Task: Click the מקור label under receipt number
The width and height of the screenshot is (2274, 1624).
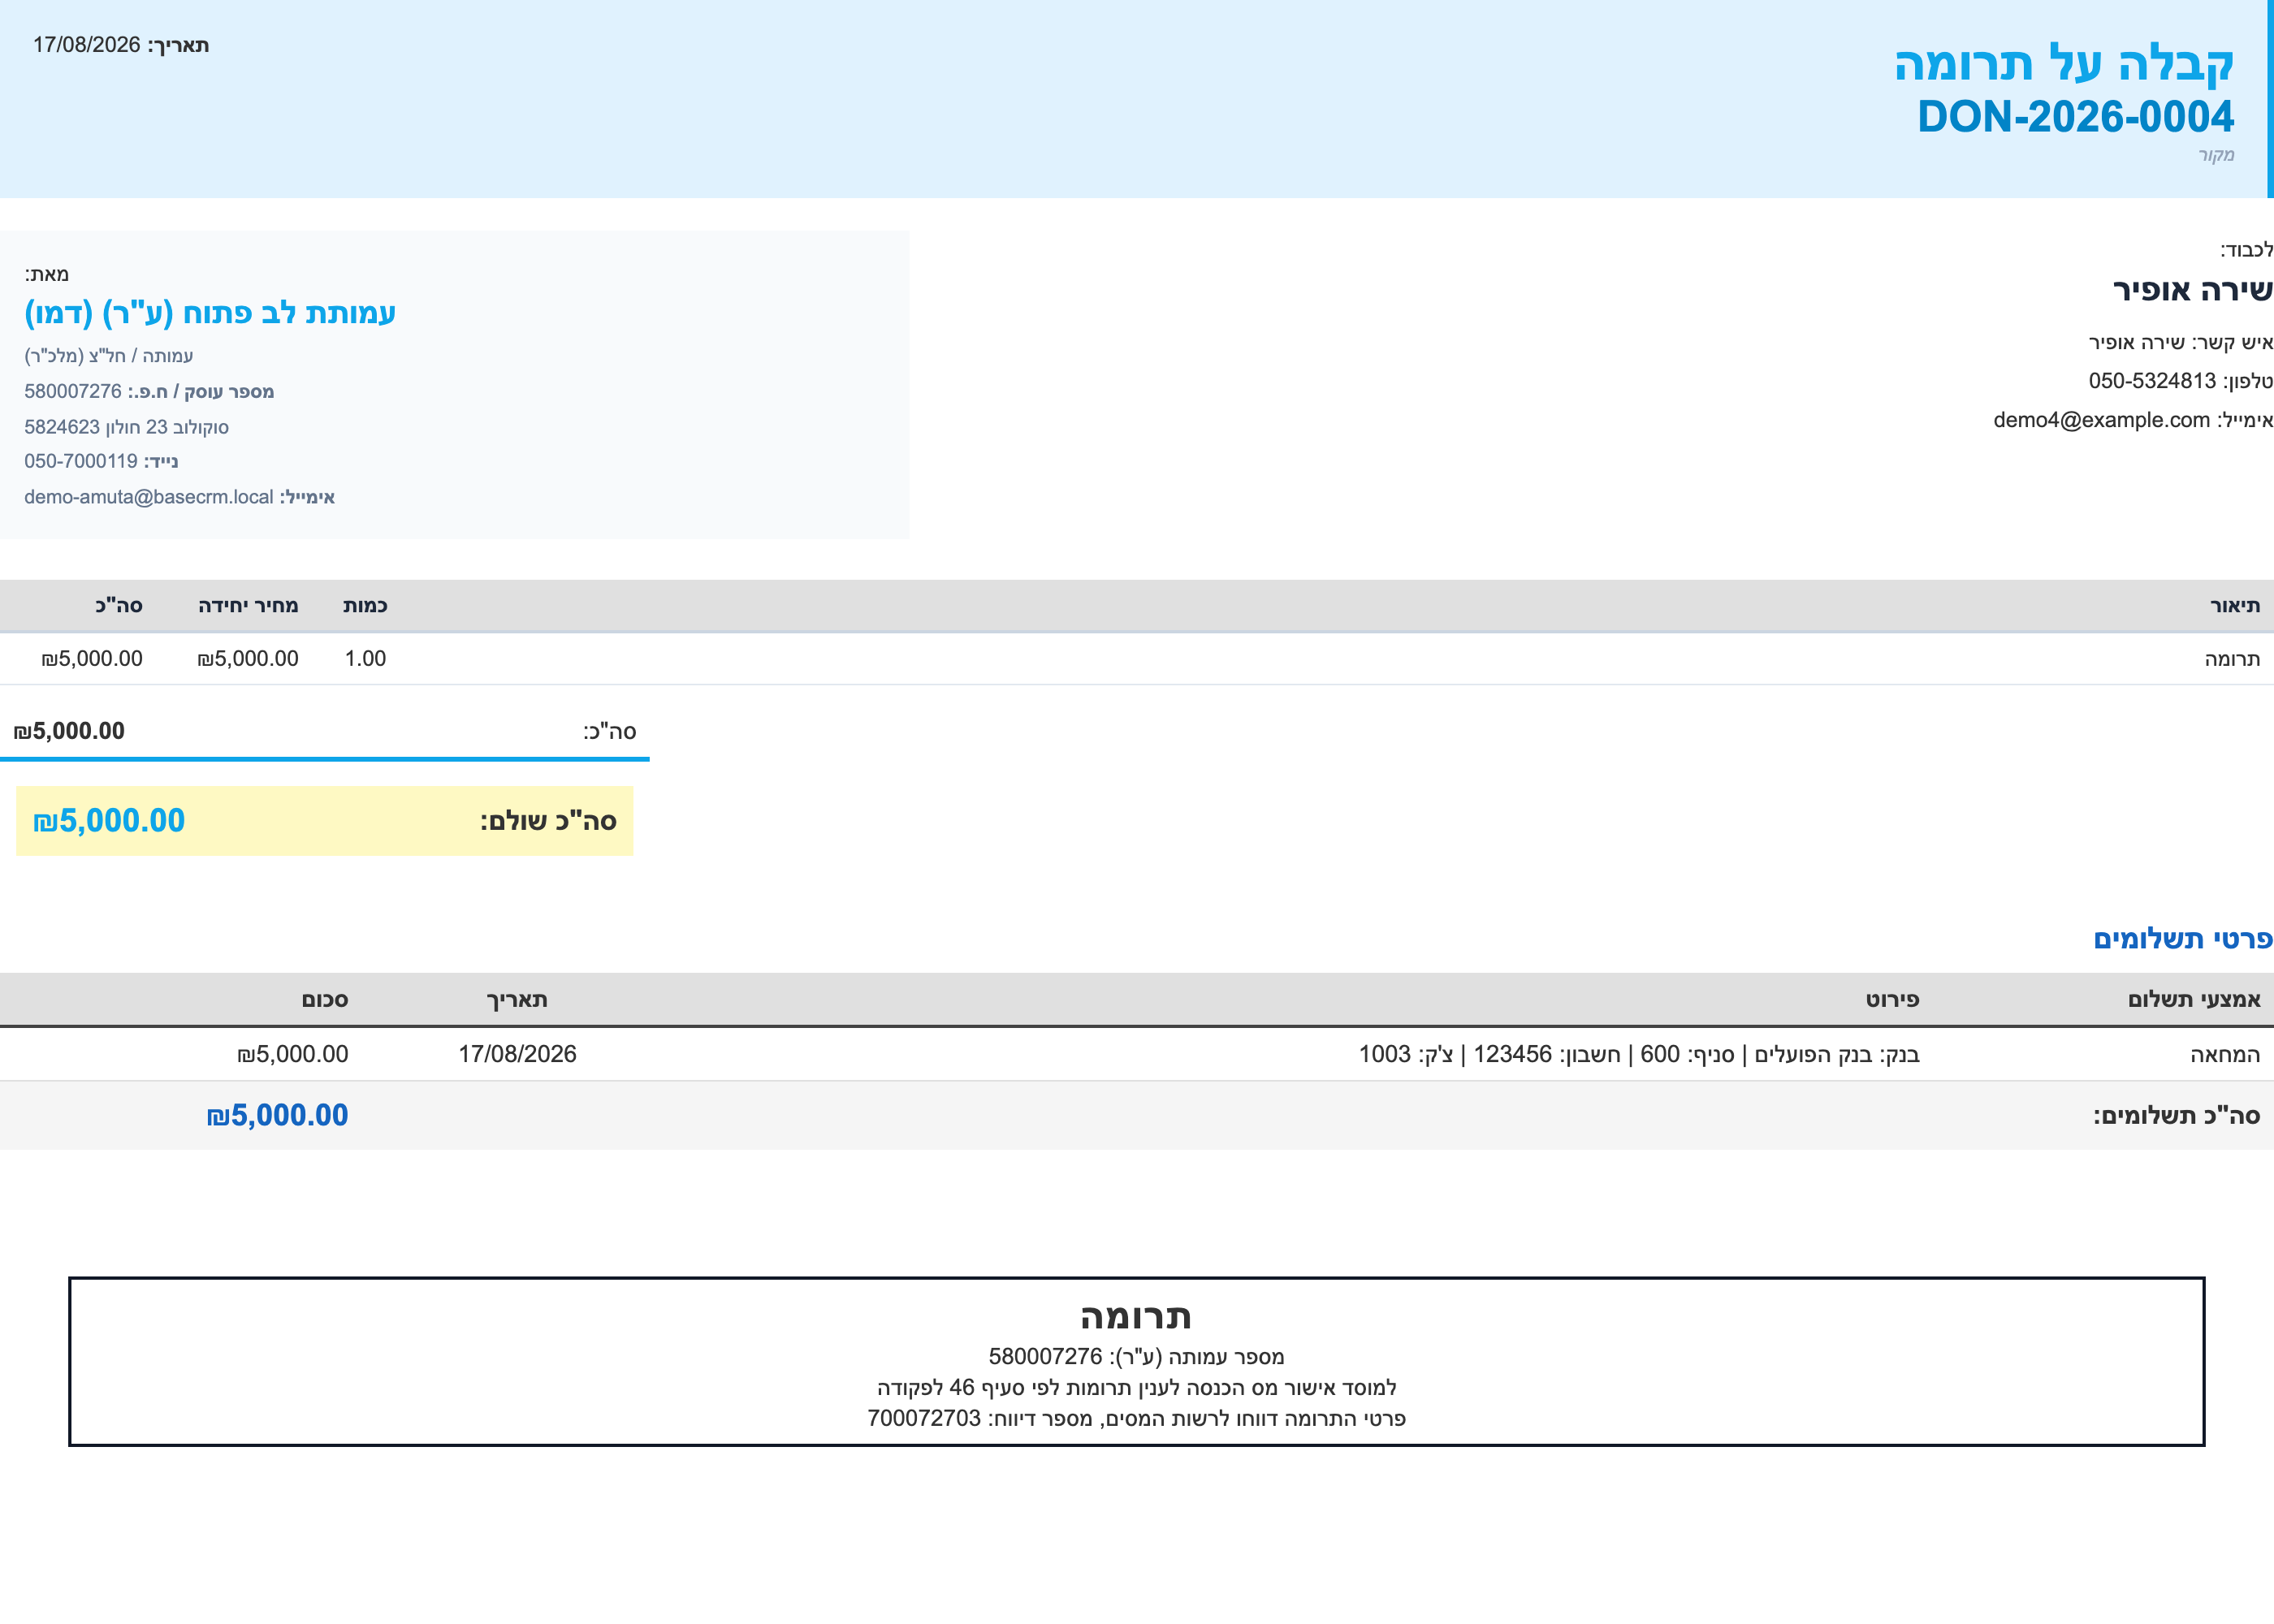Action: [2216, 155]
